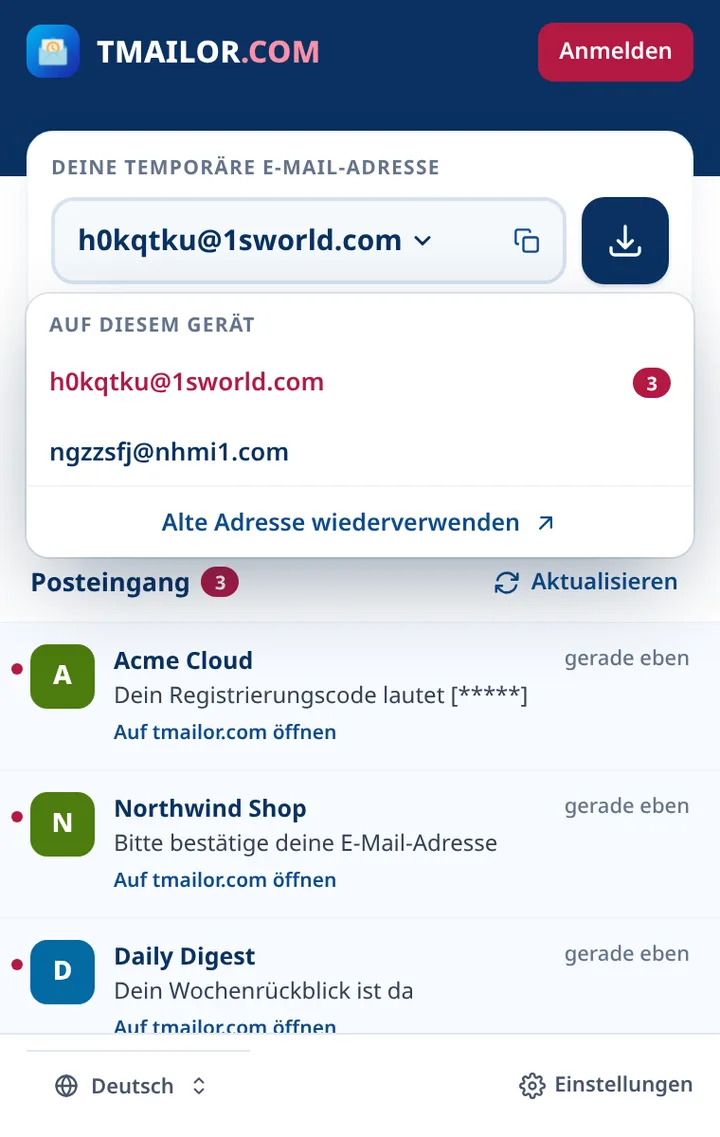Click the green A avatar icon
The image size is (720, 1137).
62,676
